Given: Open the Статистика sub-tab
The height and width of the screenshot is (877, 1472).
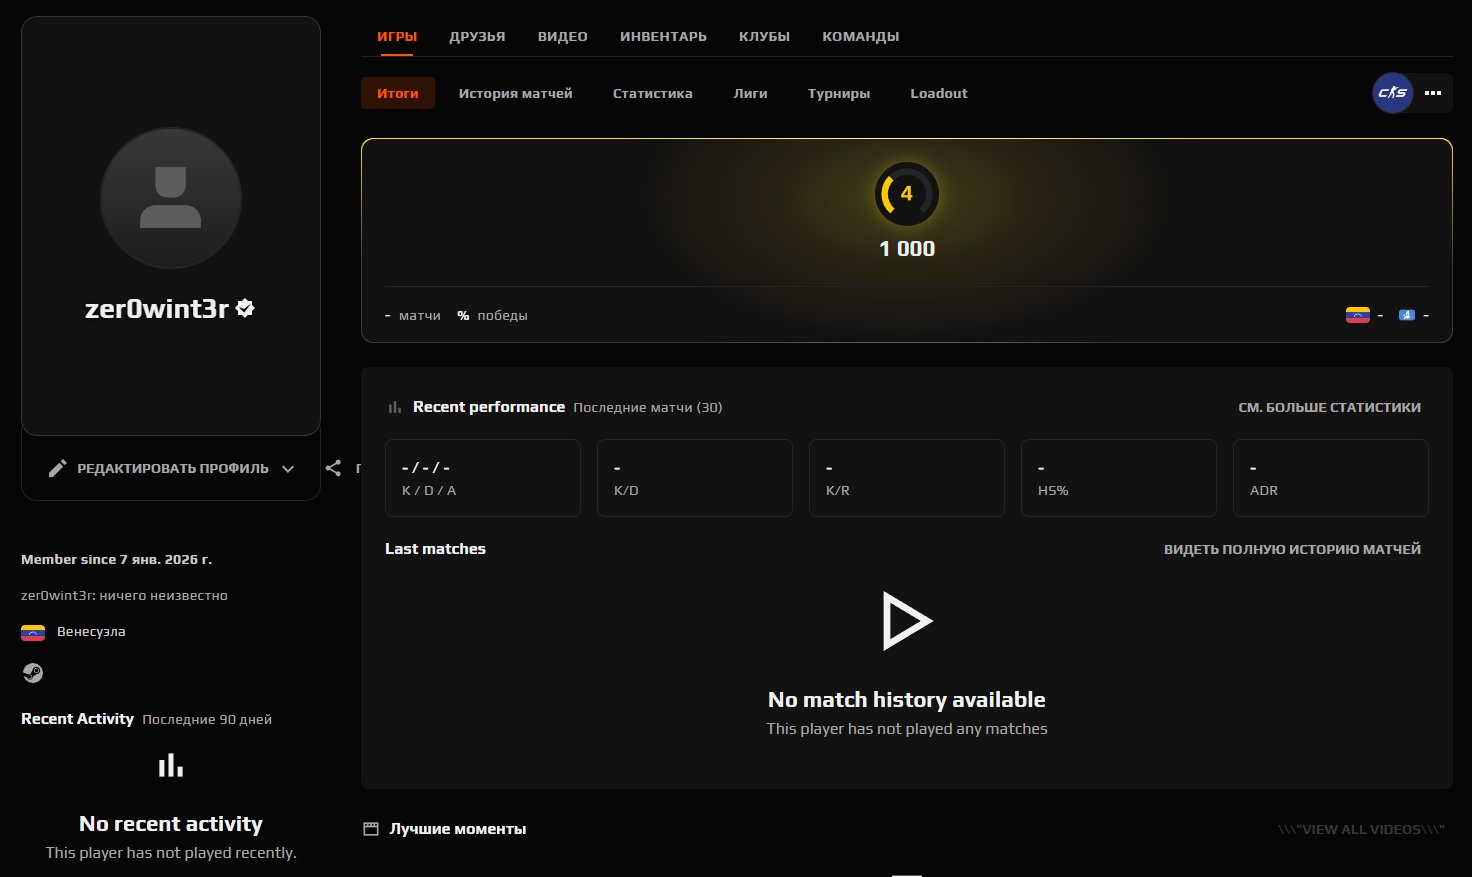Looking at the screenshot, I should click(652, 93).
